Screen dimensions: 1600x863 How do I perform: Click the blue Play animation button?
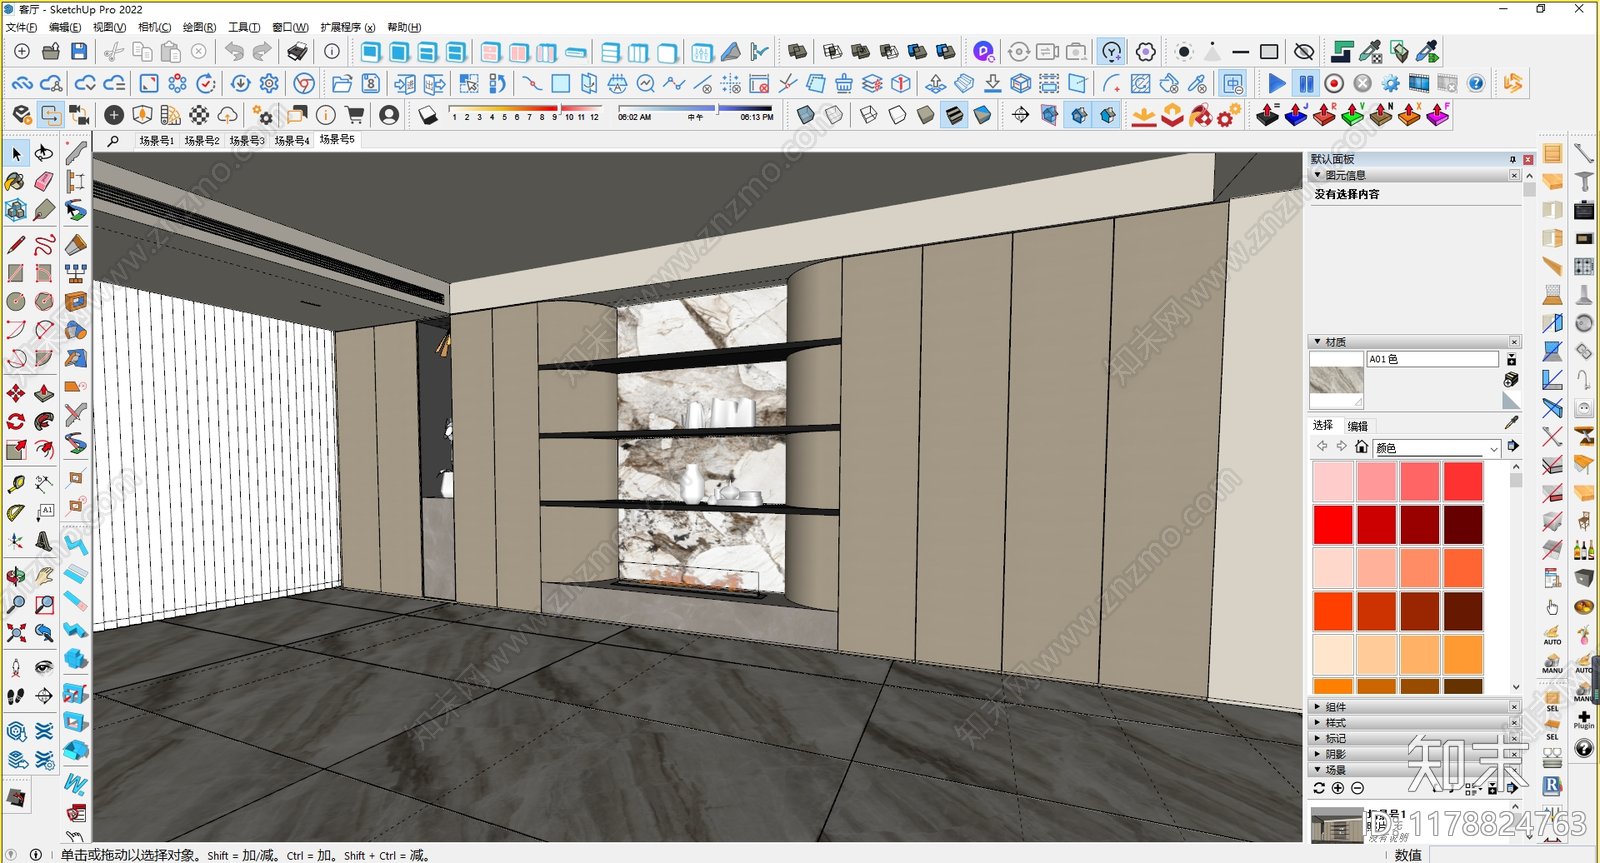point(1277,83)
